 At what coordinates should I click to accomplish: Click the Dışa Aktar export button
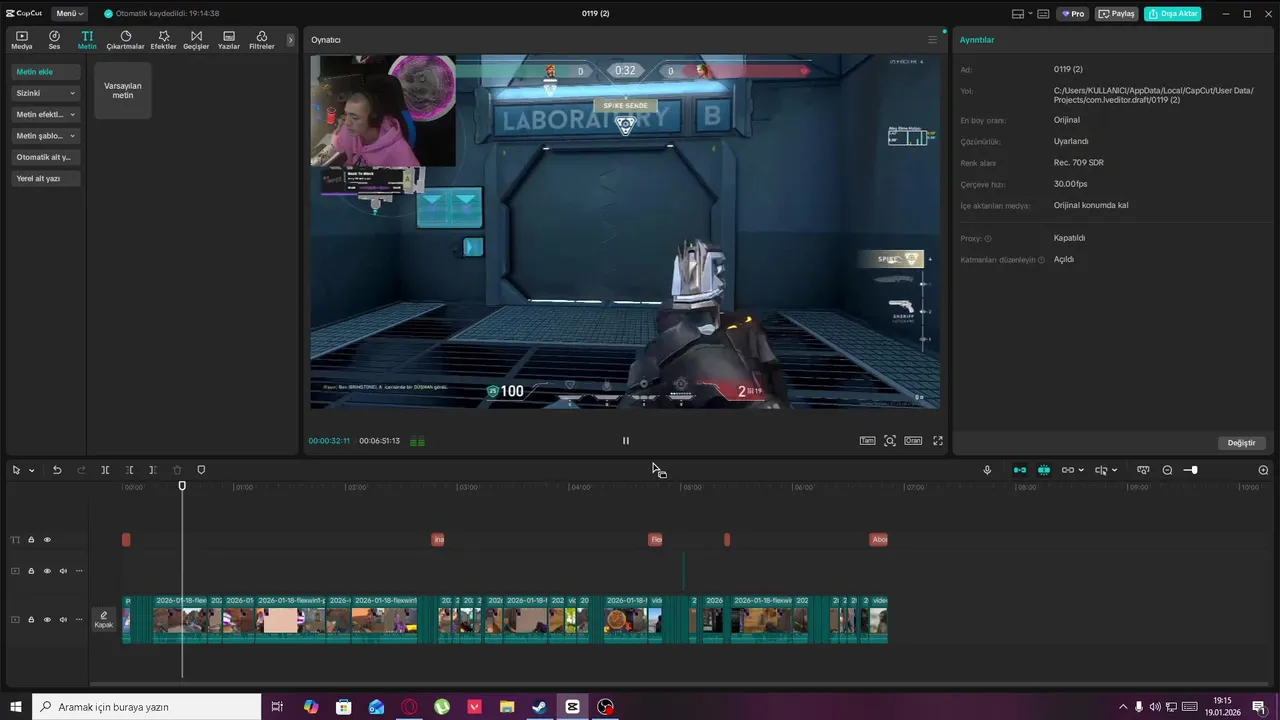[1173, 14]
